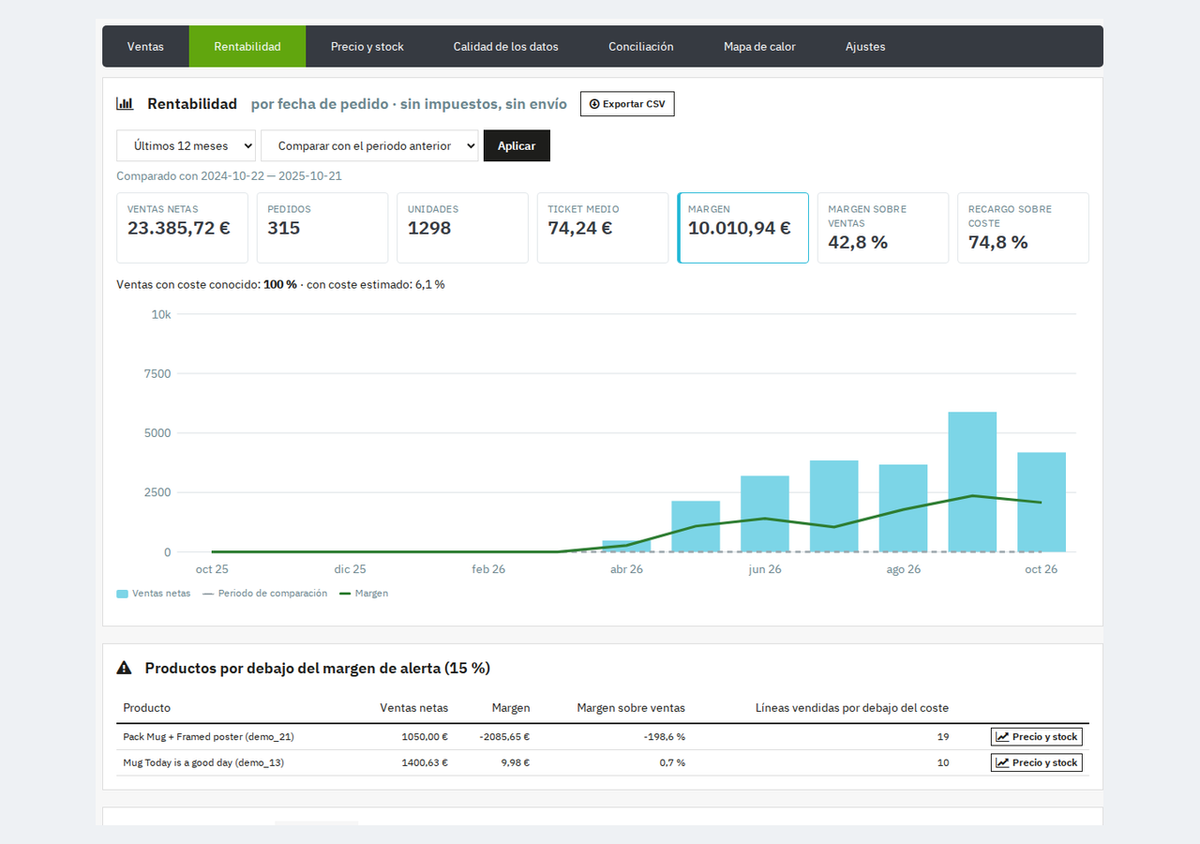The image size is (1200, 844).
Task: Switch to Mapa de calor tab
Action: [760, 47]
